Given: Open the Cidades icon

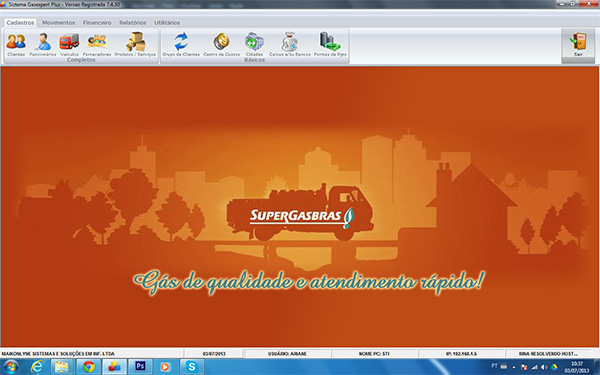Looking at the screenshot, I should click(254, 44).
